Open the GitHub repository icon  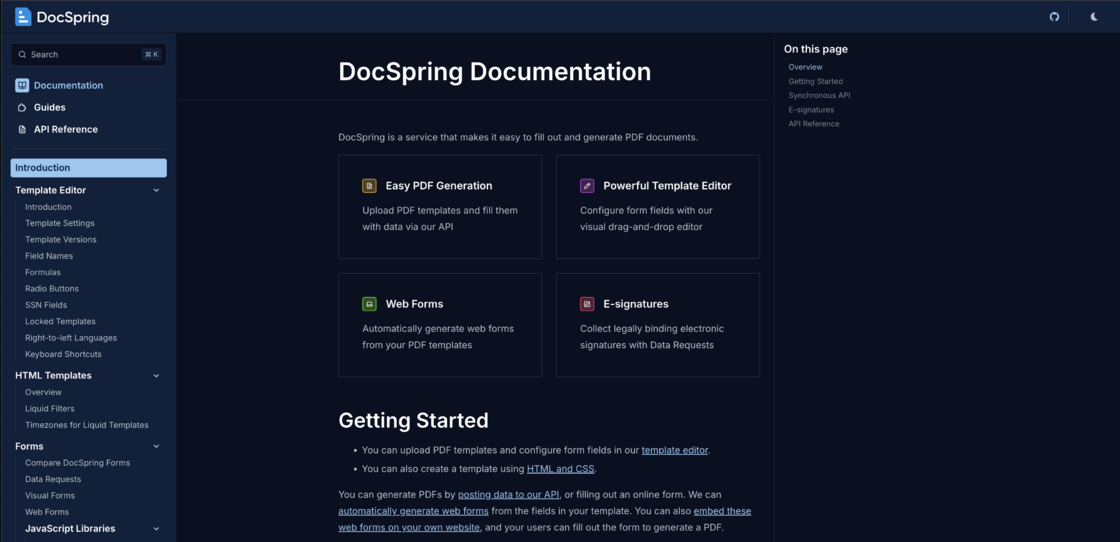point(1054,17)
